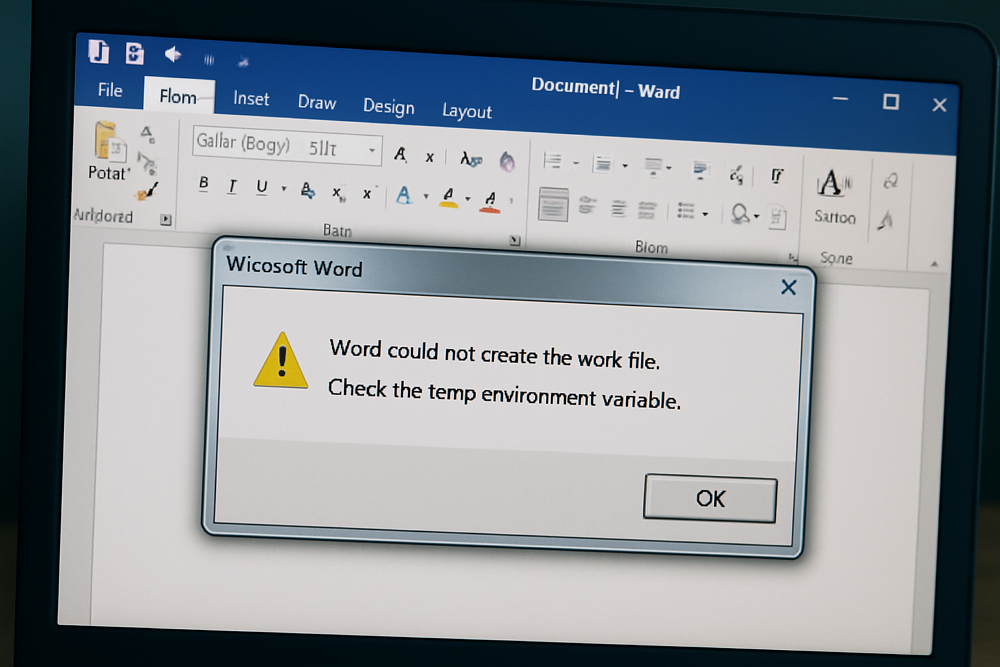Click the line spacing icon
The width and height of the screenshot is (1000, 667).
[686, 211]
